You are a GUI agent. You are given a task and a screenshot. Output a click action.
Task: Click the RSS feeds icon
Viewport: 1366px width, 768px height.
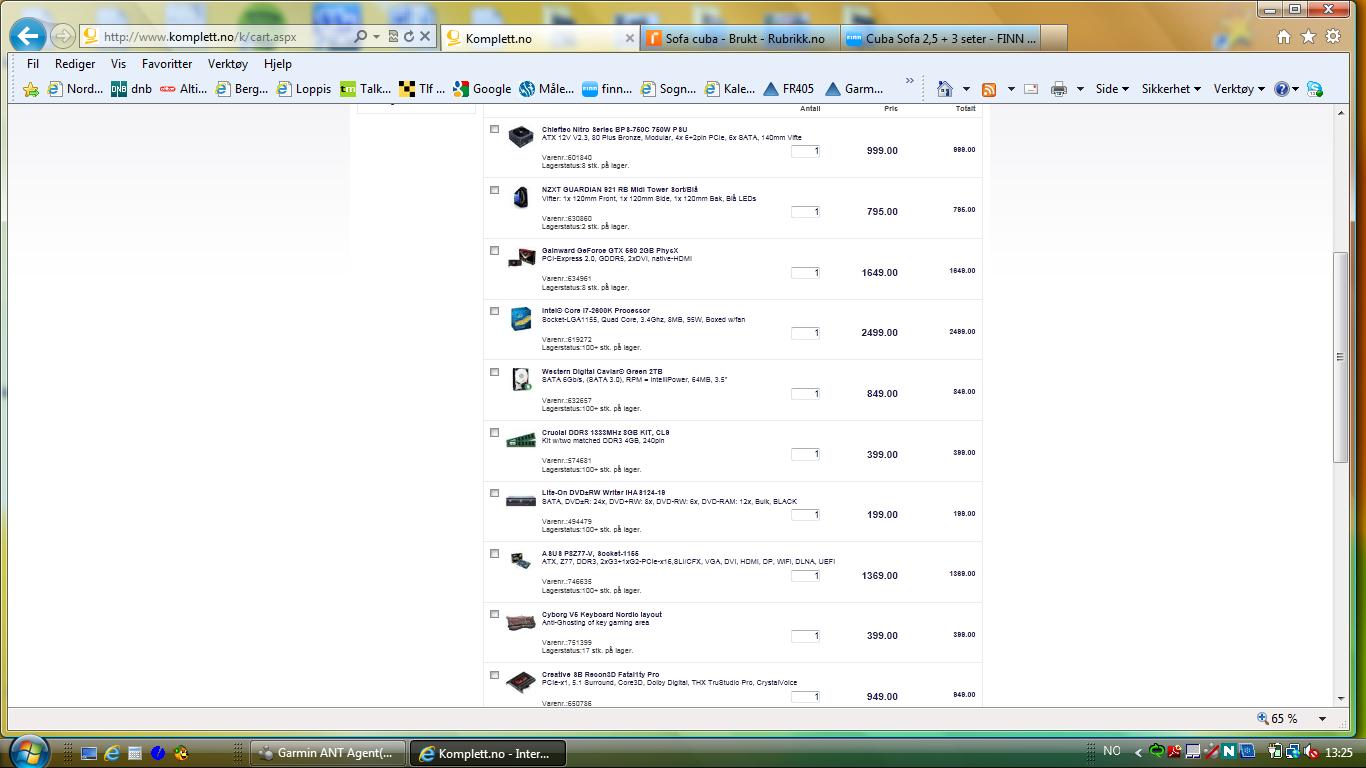click(989, 89)
